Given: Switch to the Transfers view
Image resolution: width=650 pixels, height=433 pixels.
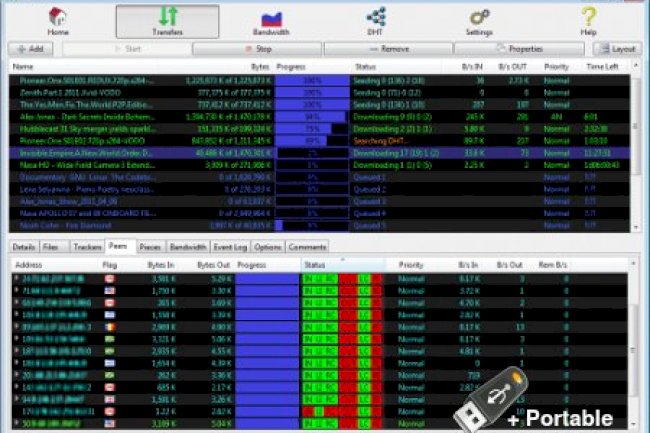Looking at the screenshot, I should 167,22.
